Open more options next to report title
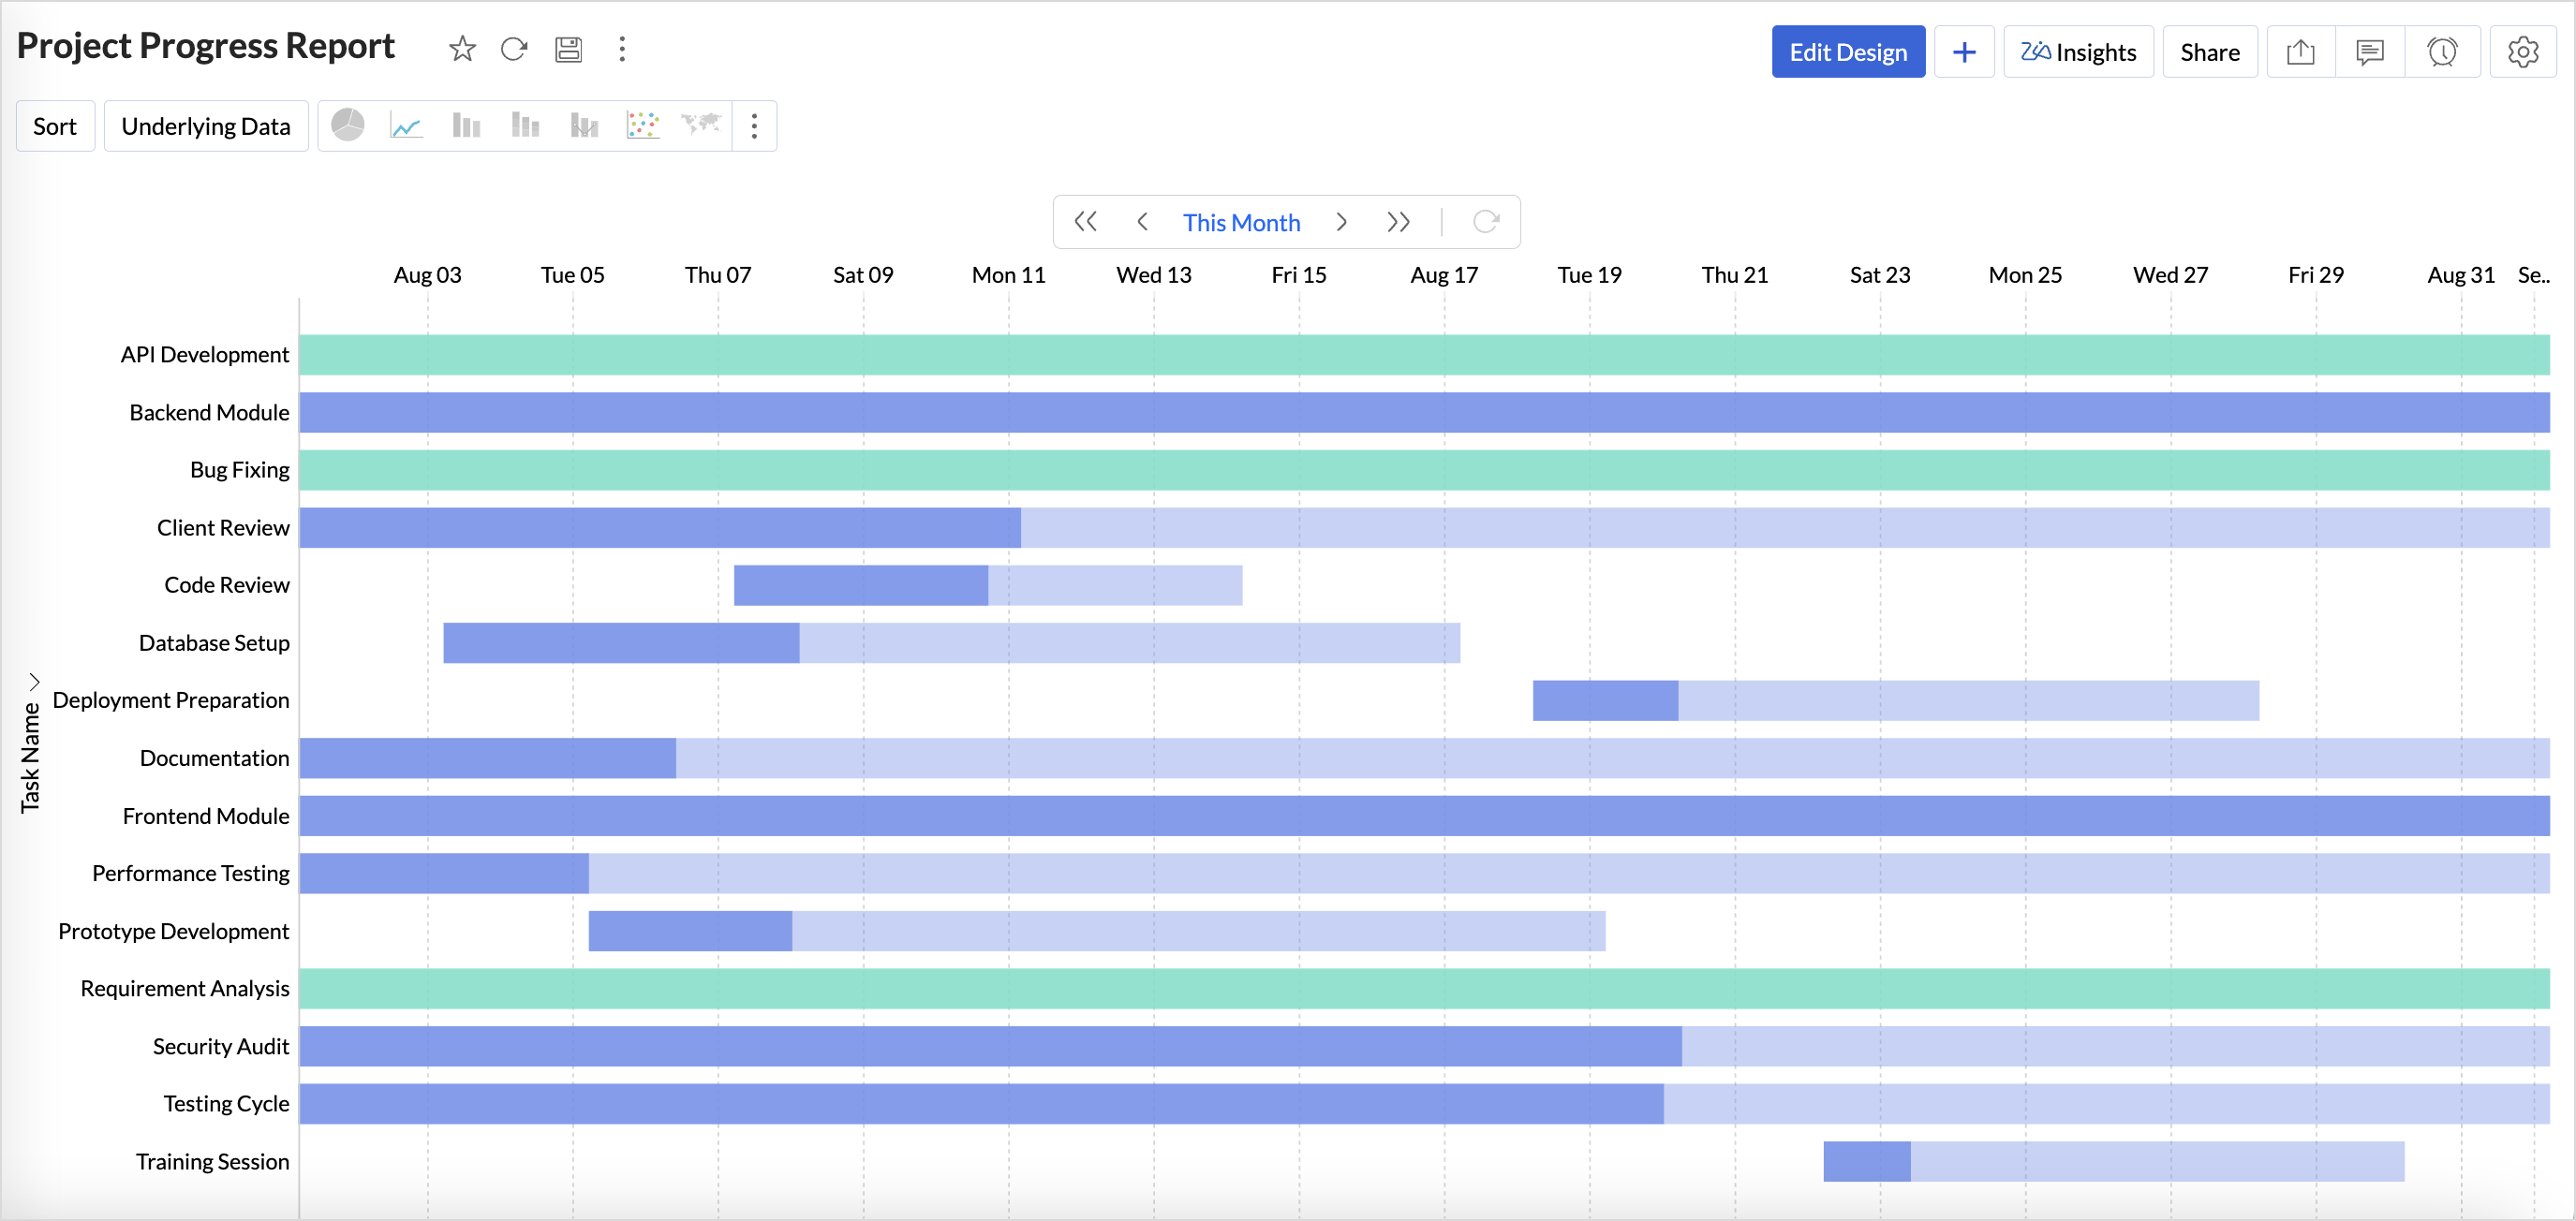2576x1221 pixels. [622, 49]
